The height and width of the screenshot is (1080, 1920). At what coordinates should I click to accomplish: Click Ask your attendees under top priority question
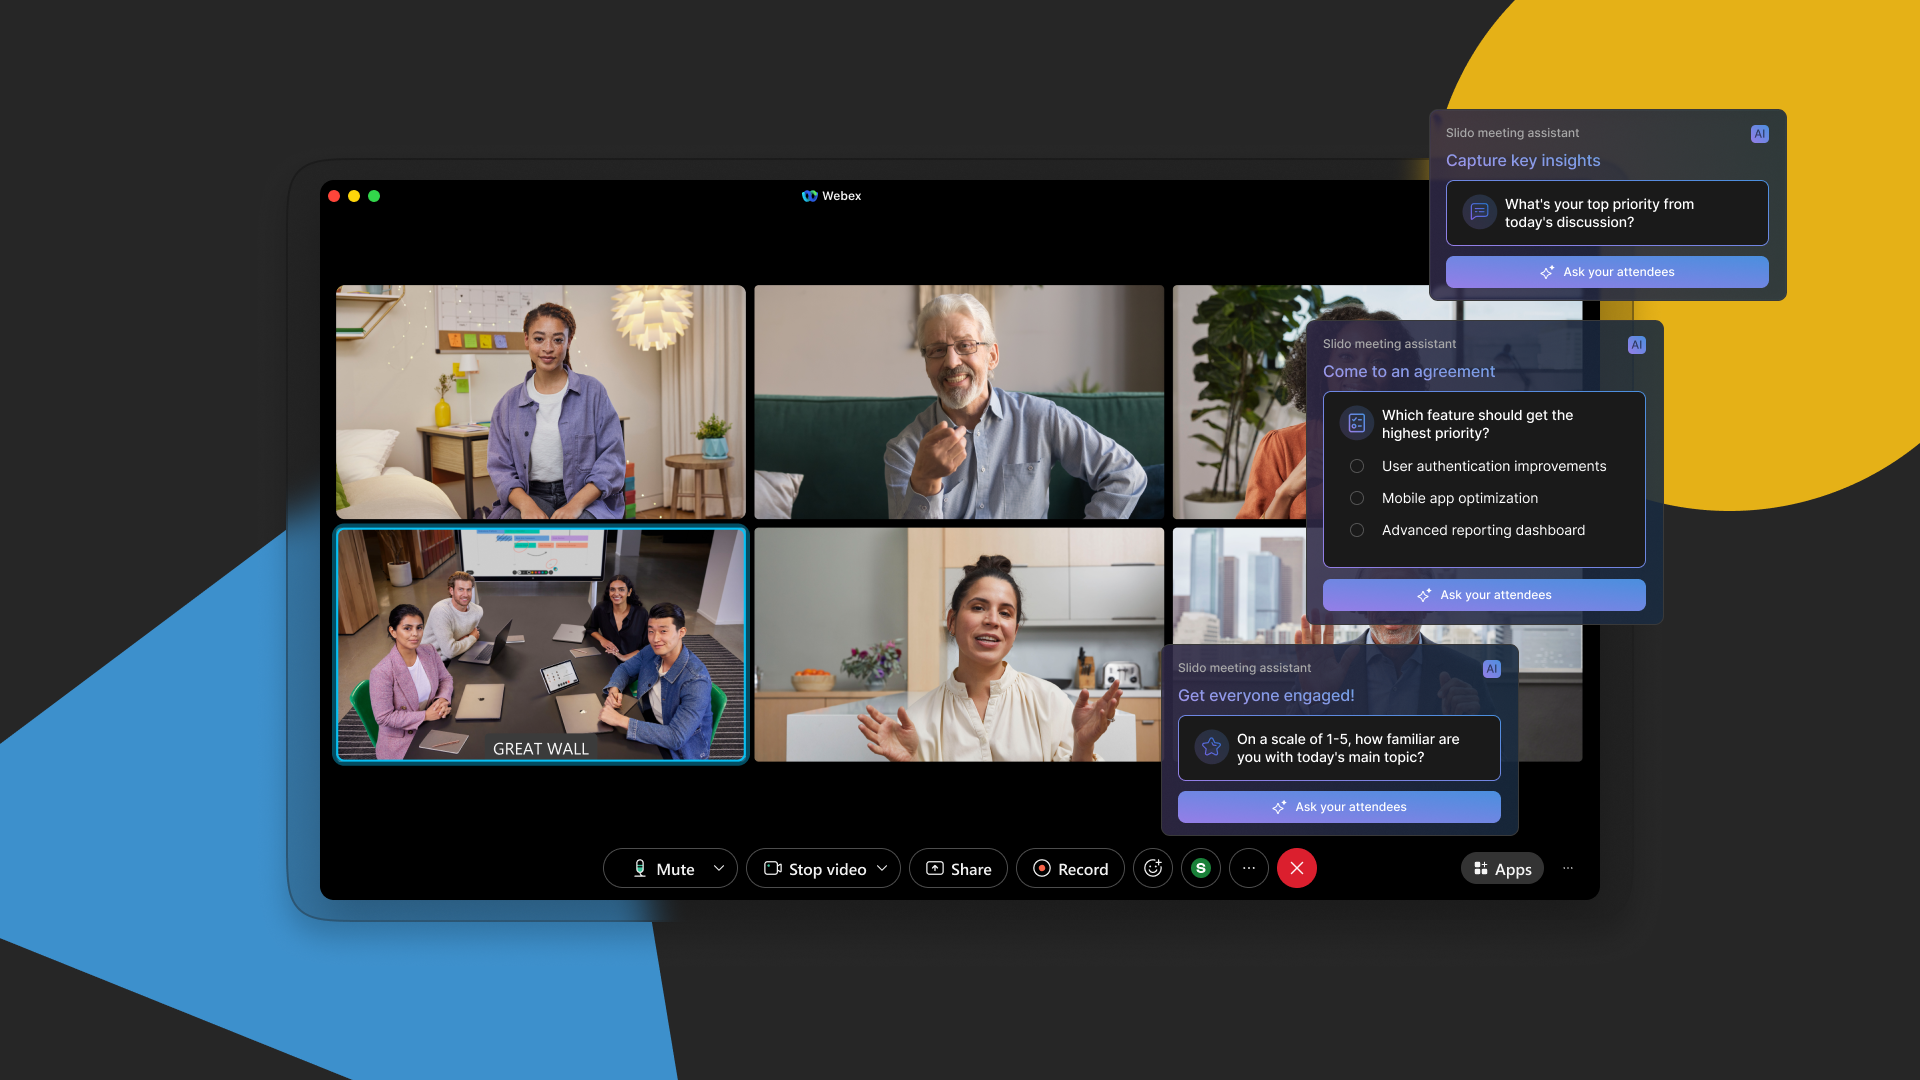click(x=1607, y=272)
